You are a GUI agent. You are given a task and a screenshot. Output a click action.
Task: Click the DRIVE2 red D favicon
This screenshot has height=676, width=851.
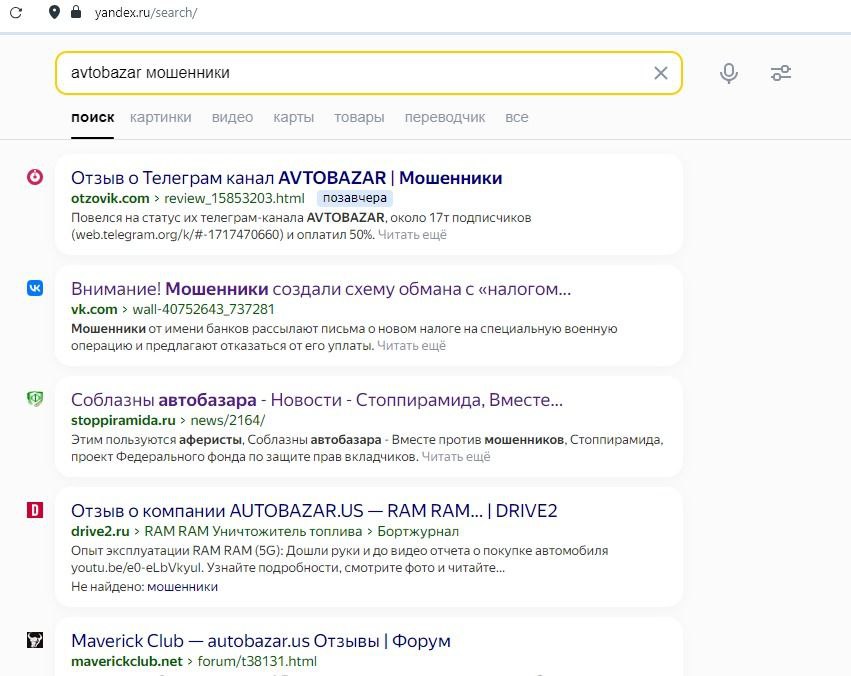[35, 510]
